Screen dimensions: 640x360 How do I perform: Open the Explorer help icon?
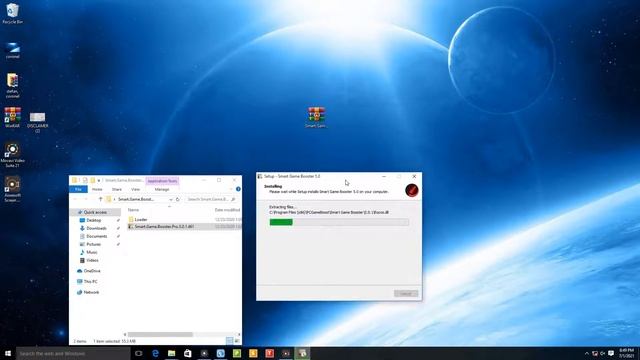(x=238, y=189)
